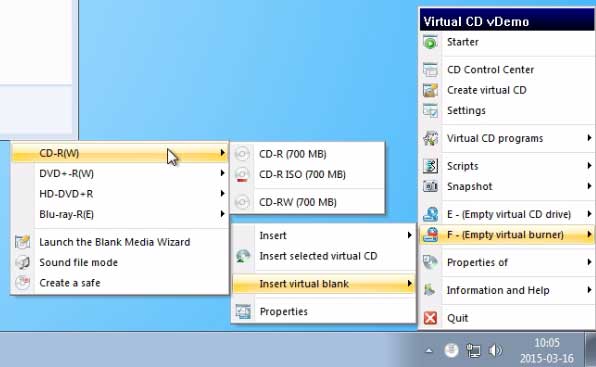The image size is (596, 367).
Task: Show hidden tray icons arrow
Action: pyautogui.click(x=429, y=350)
